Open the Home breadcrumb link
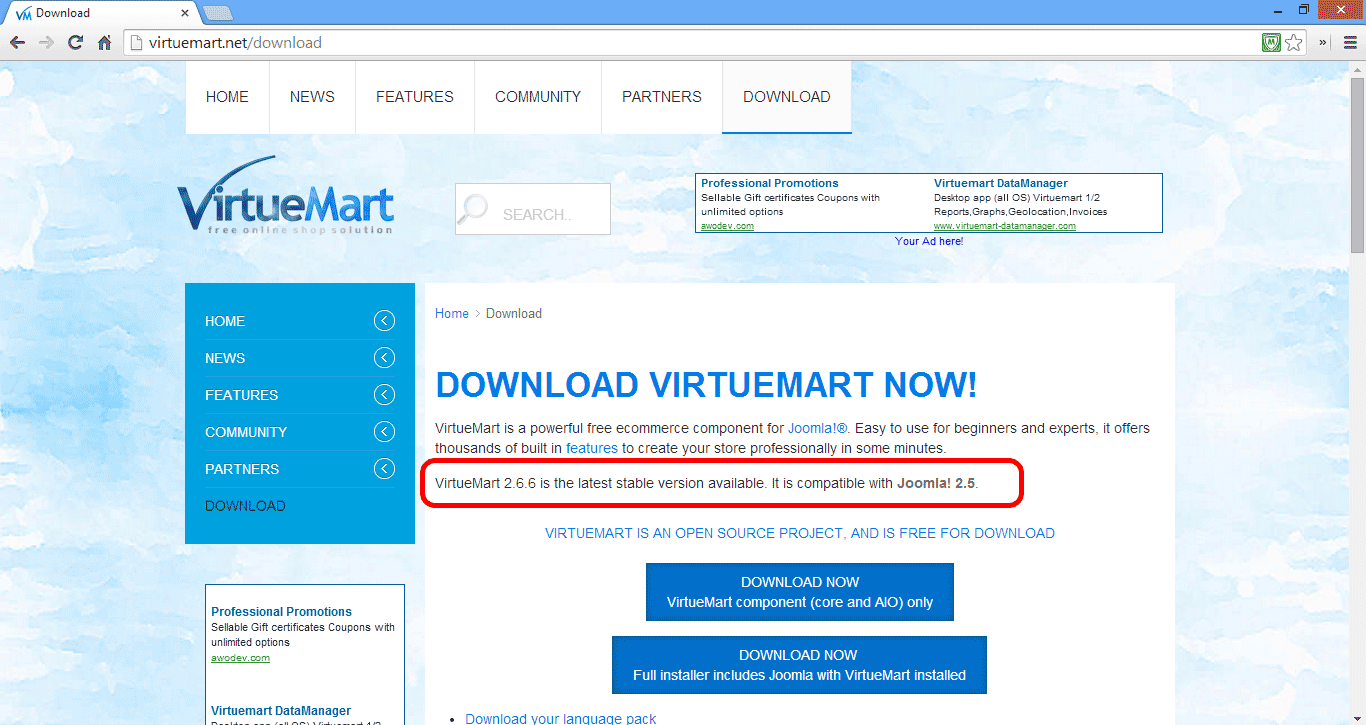The width and height of the screenshot is (1366, 725). 452,313
